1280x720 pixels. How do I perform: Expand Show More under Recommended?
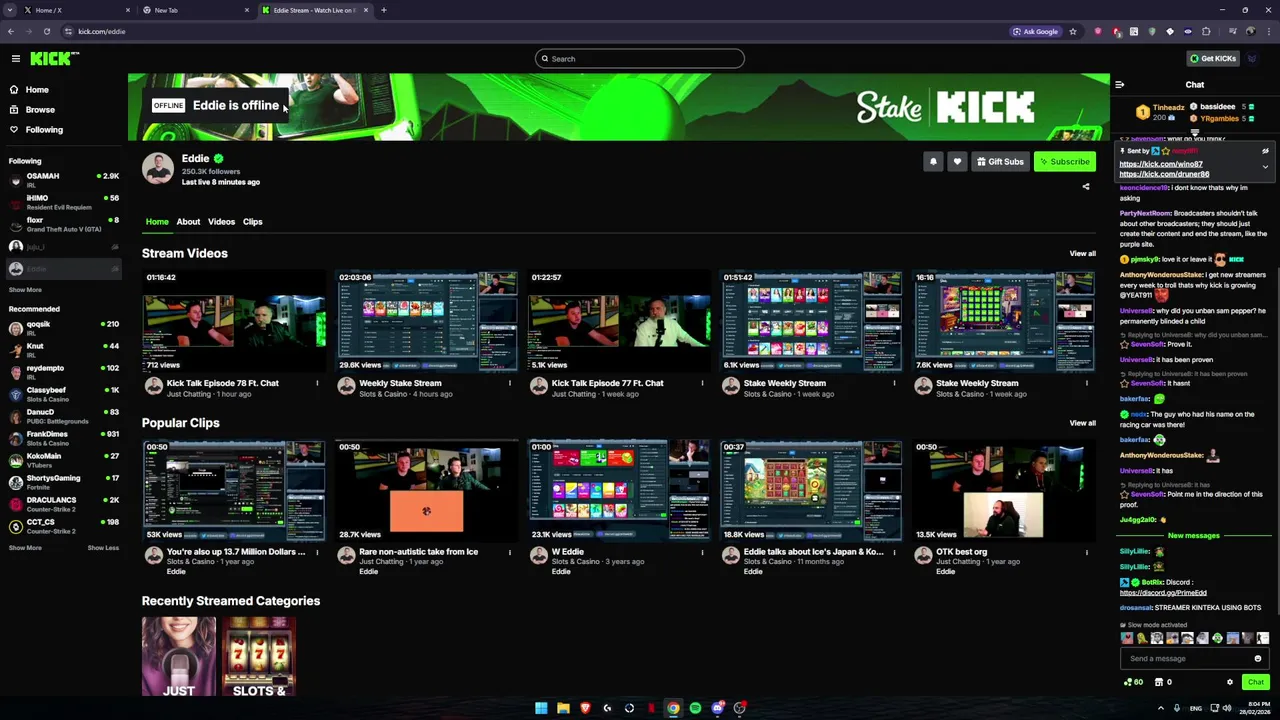25,548
